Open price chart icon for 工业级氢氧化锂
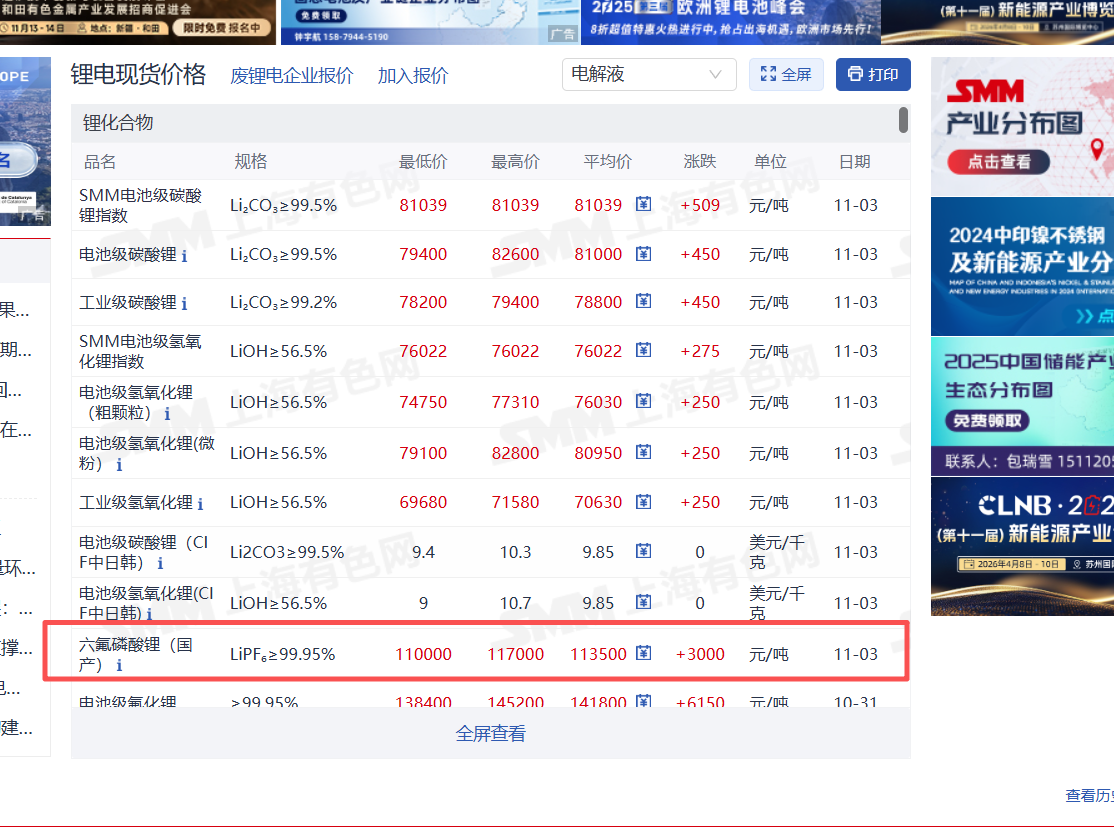1114x835 pixels. coord(643,502)
